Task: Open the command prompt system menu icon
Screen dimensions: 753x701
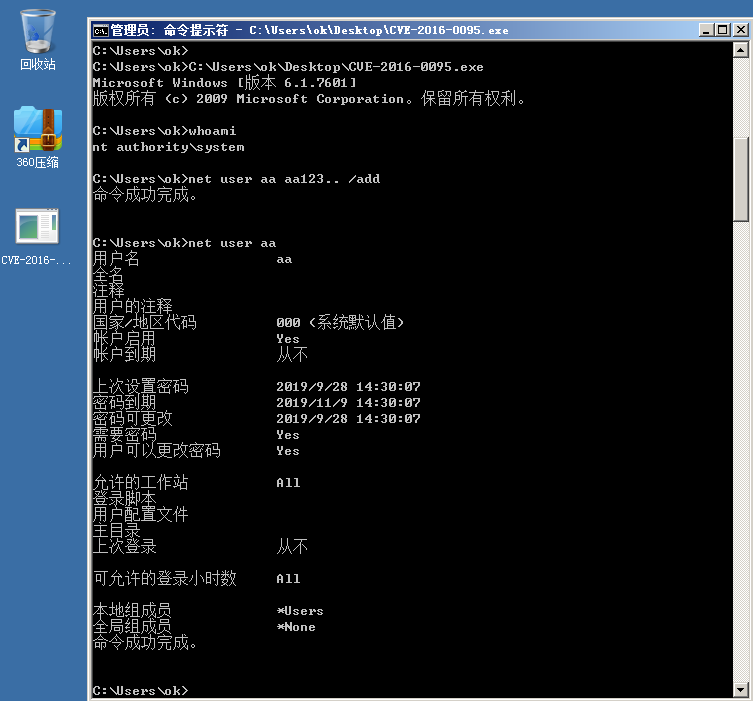Action: coord(101,31)
